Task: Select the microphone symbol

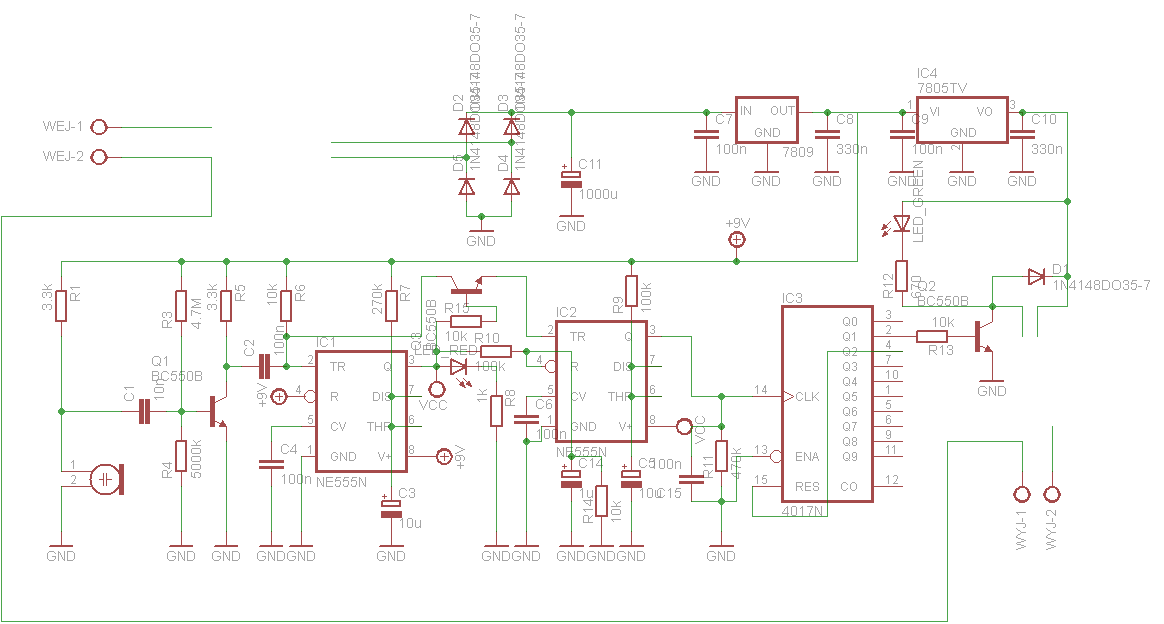Action: click(106, 479)
